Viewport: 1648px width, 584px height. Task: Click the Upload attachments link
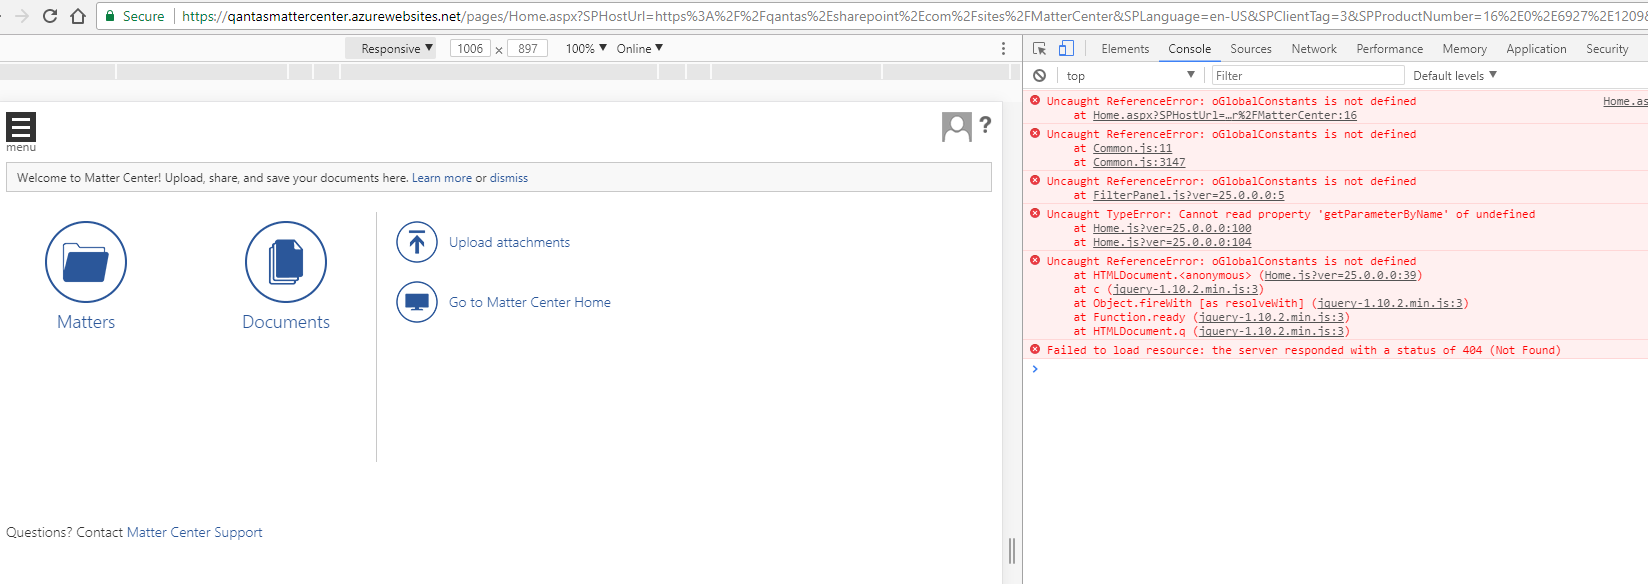(509, 242)
